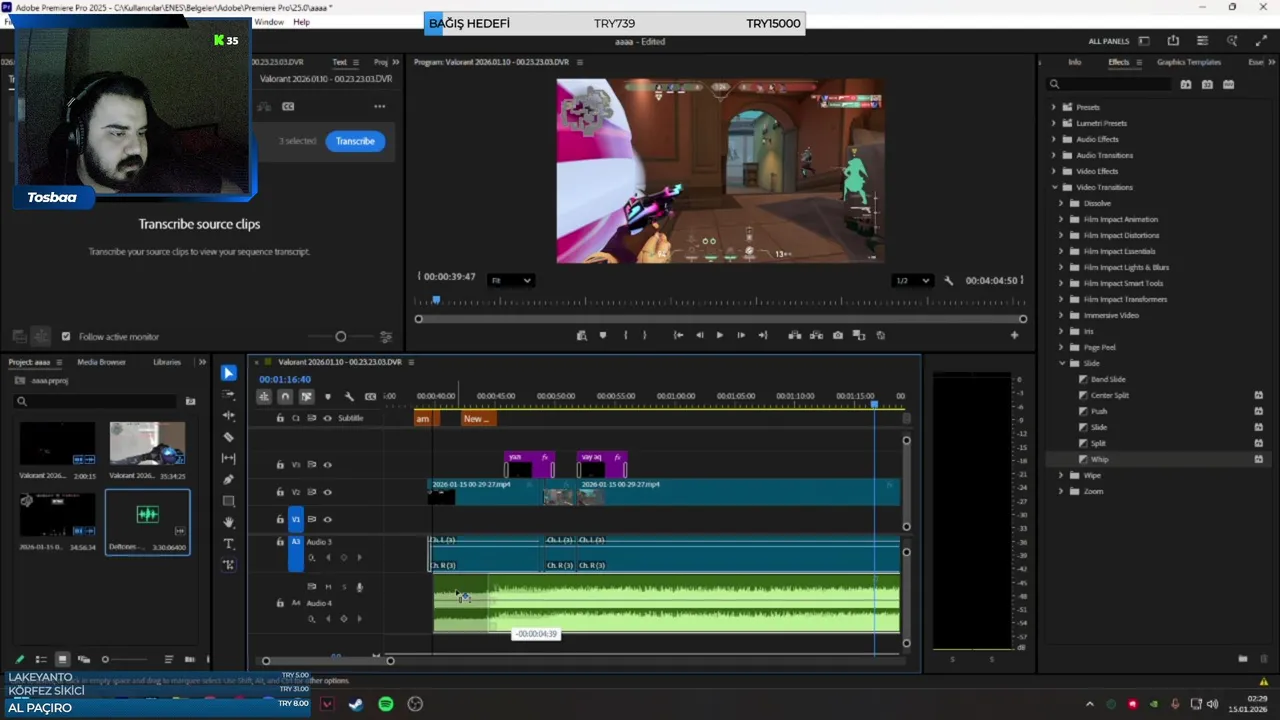1280x720 pixels.
Task: Select the Track Select Forward tool
Action: tap(228, 394)
